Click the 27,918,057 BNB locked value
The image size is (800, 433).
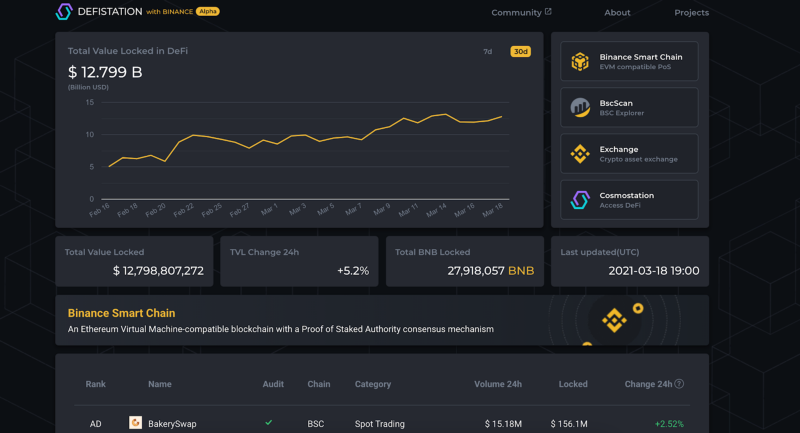491,271
